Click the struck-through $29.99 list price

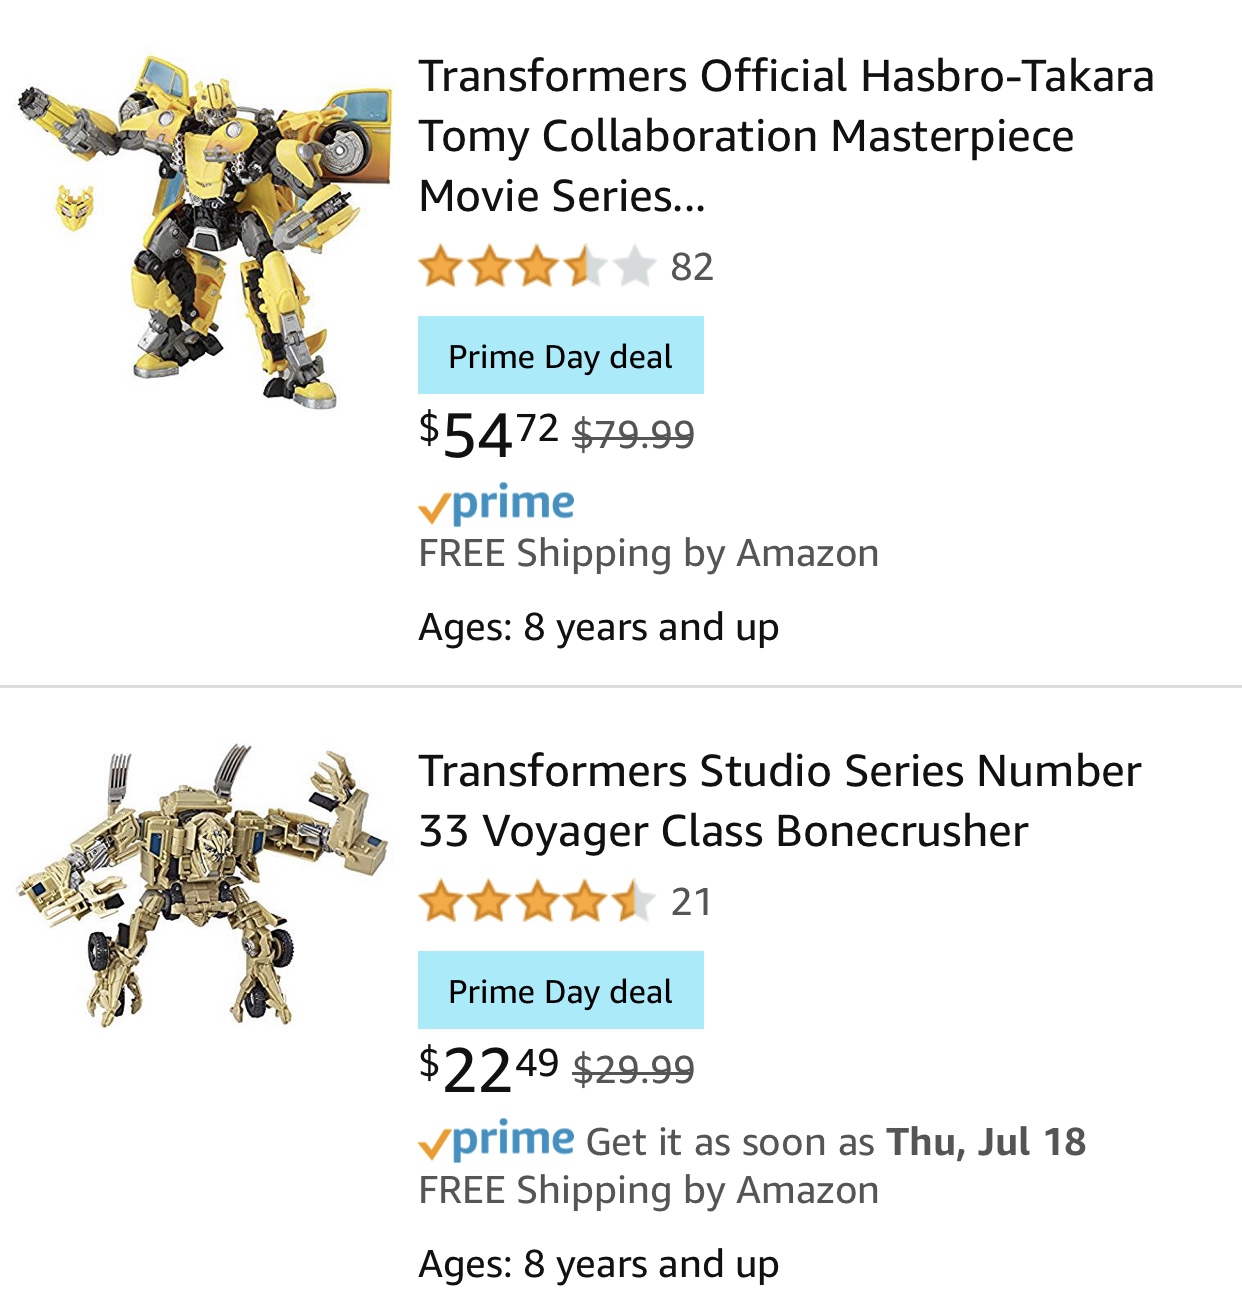tap(633, 1069)
